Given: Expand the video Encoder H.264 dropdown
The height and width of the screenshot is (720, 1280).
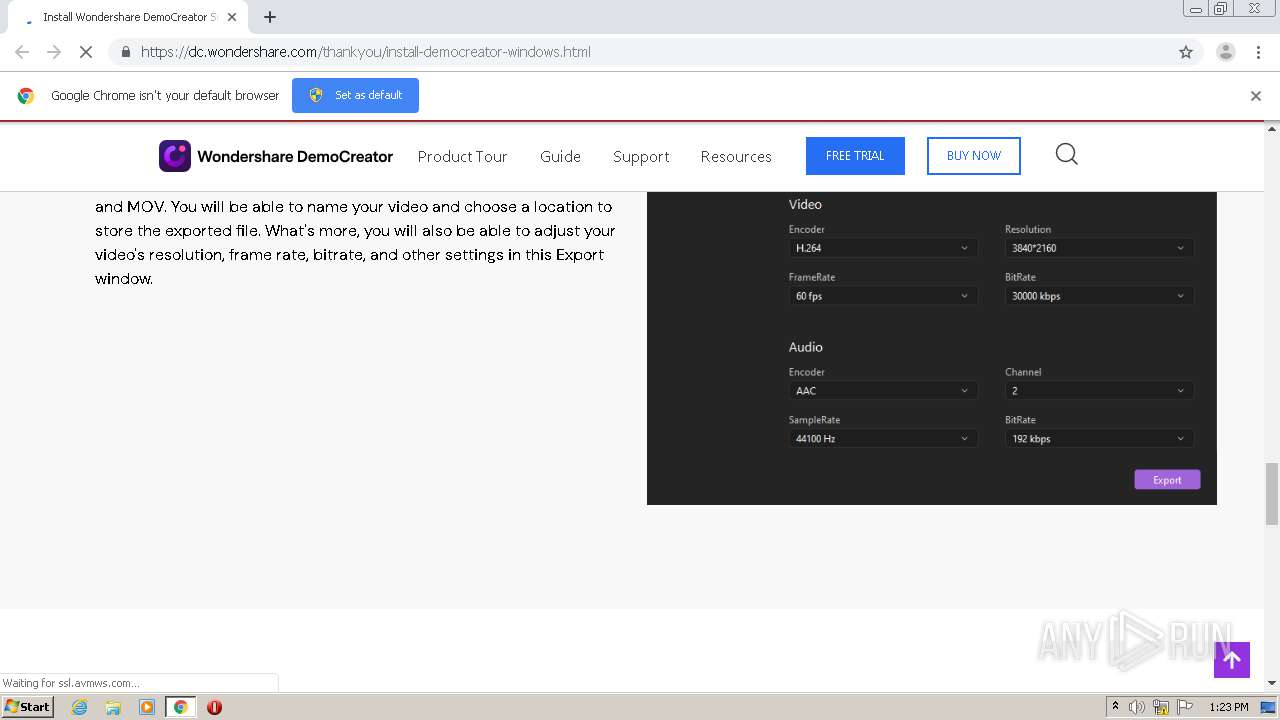Looking at the screenshot, I should (x=883, y=248).
